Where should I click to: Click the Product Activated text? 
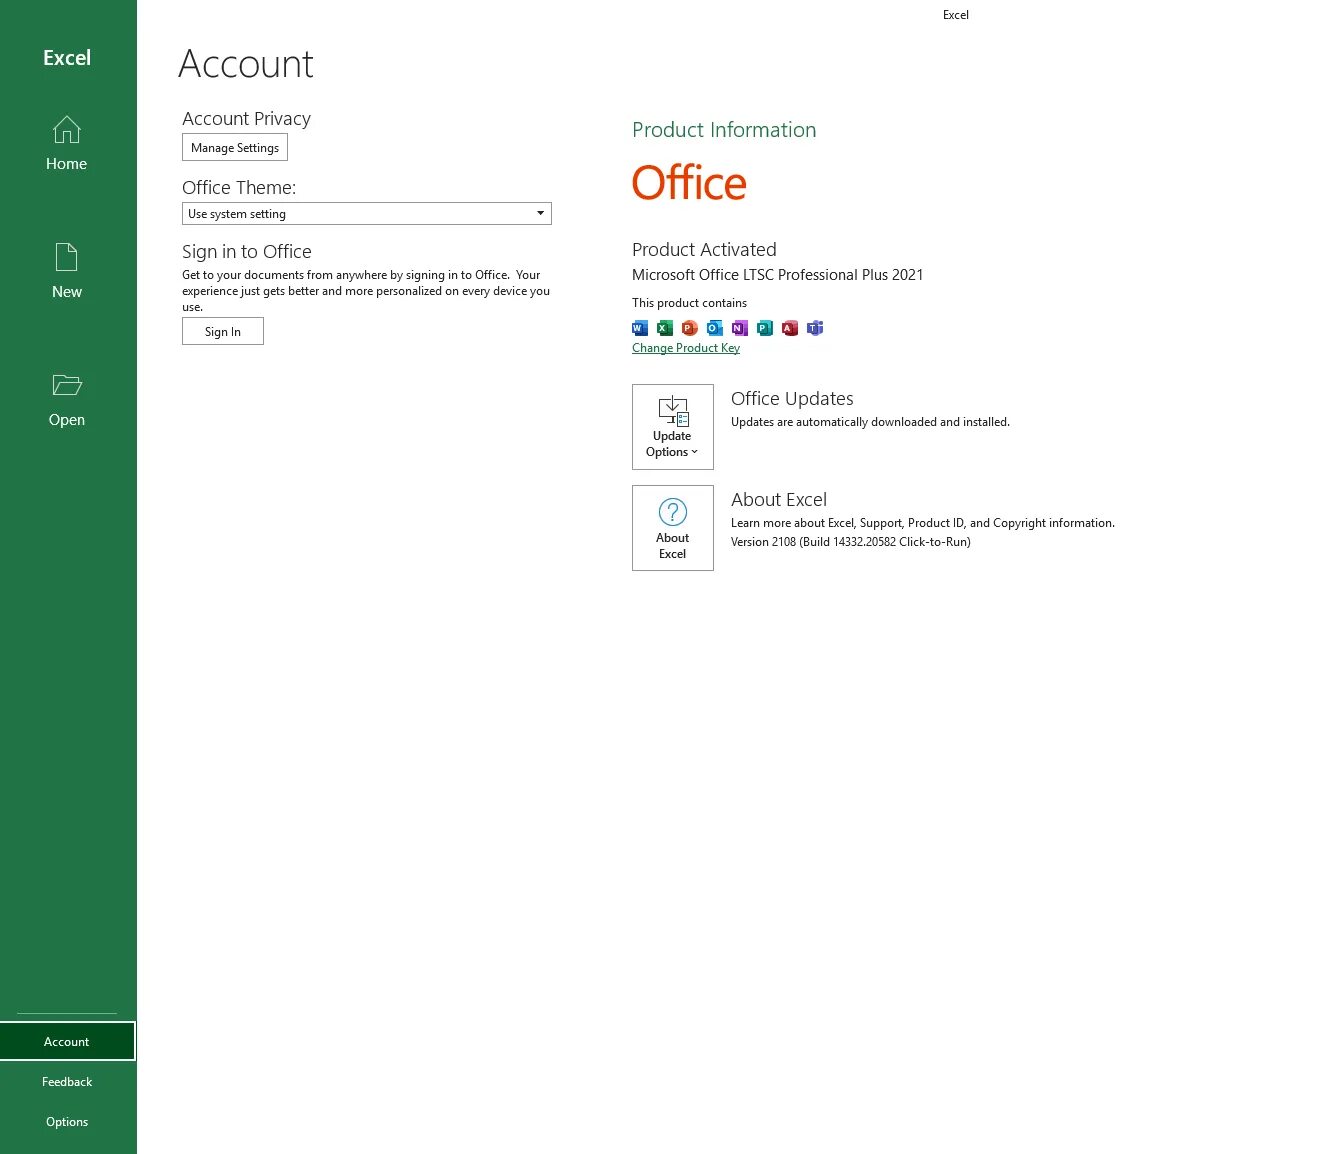tap(704, 249)
